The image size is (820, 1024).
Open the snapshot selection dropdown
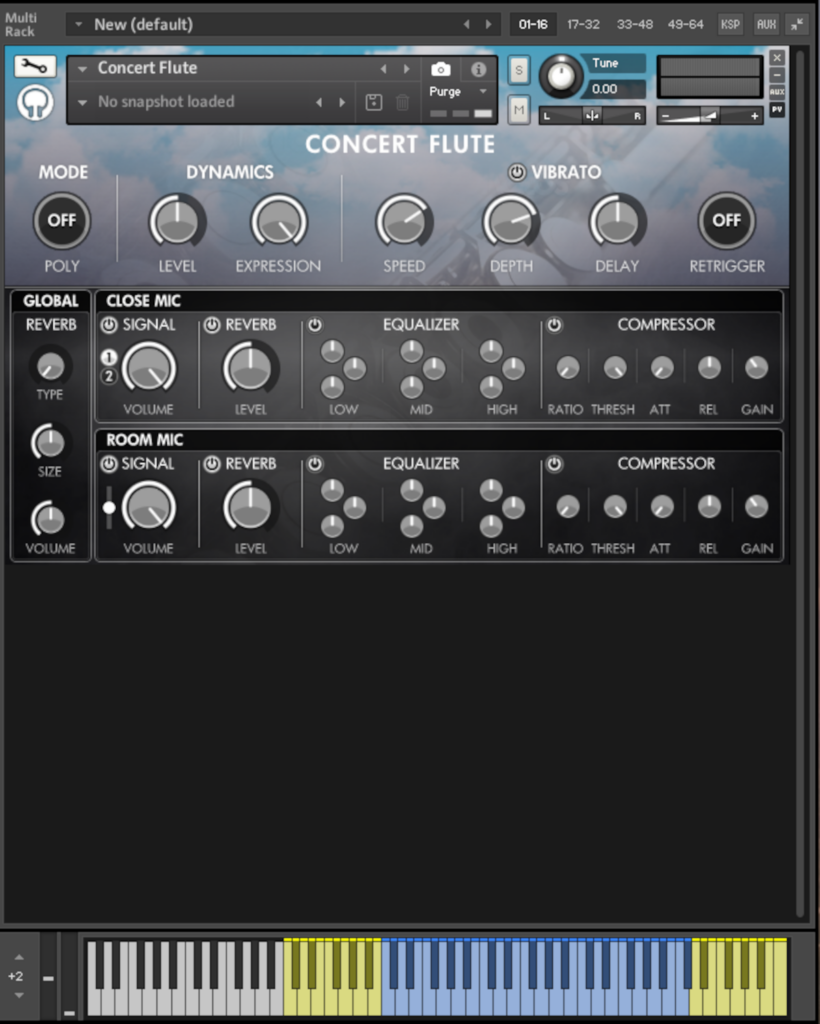[x=82, y=102]
